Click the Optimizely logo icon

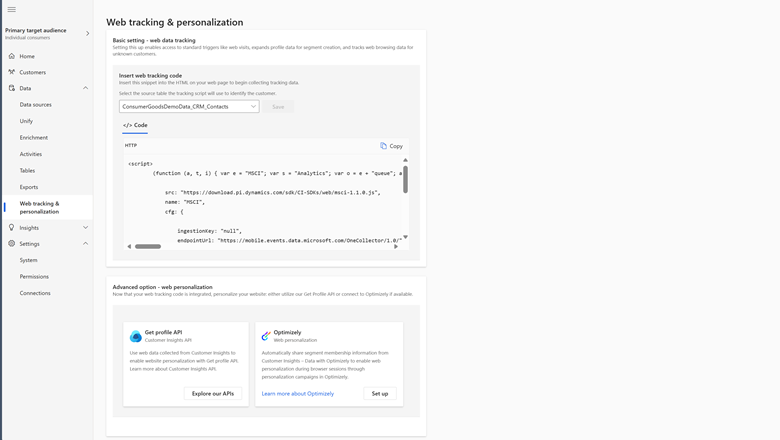click(x=266, y=336)
